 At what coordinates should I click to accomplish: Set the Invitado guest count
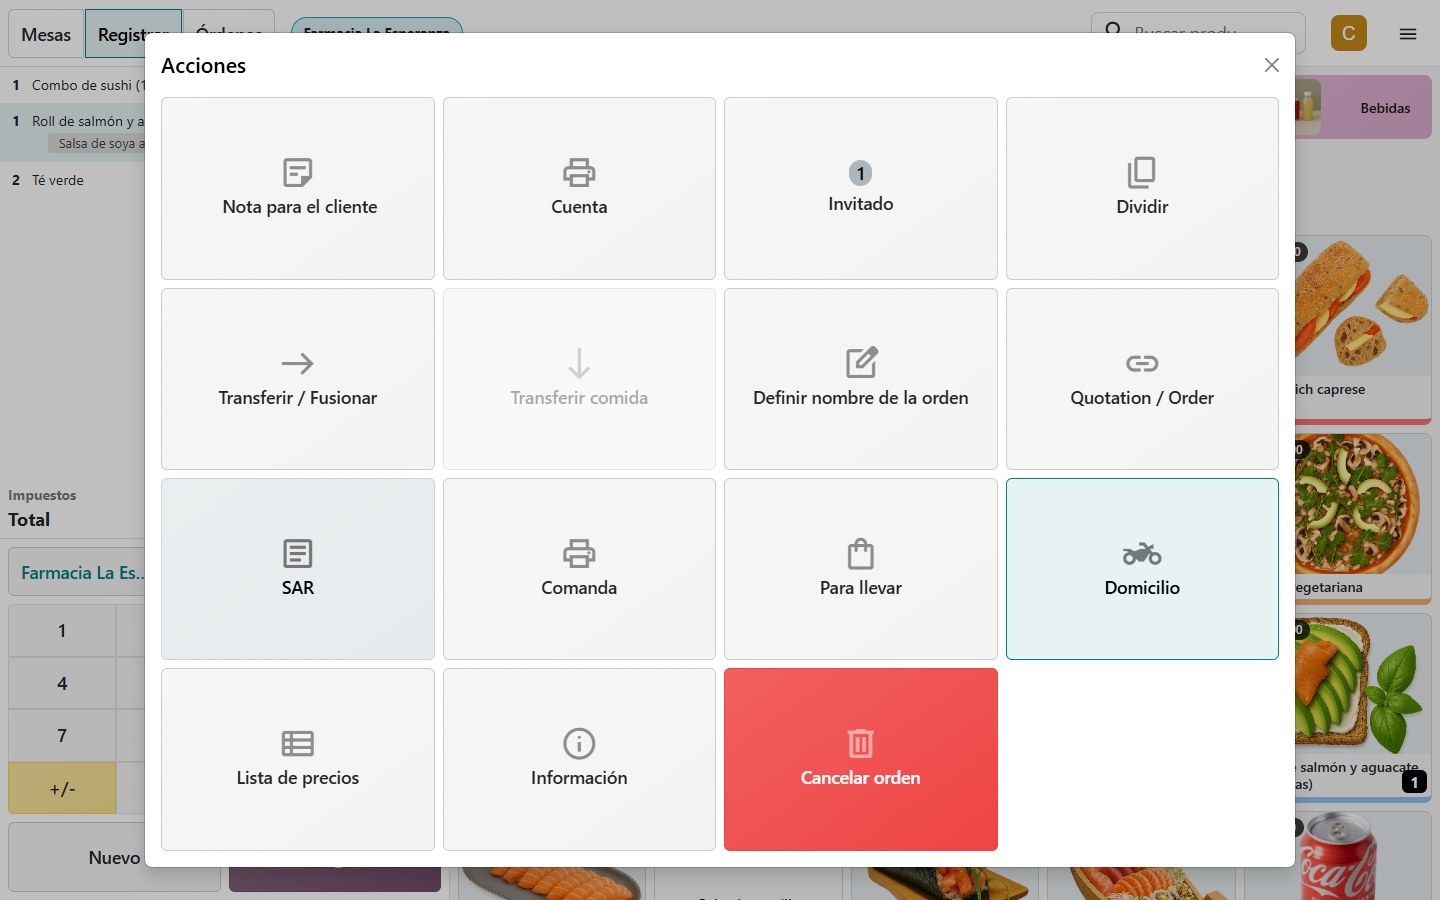pos(861,188)
